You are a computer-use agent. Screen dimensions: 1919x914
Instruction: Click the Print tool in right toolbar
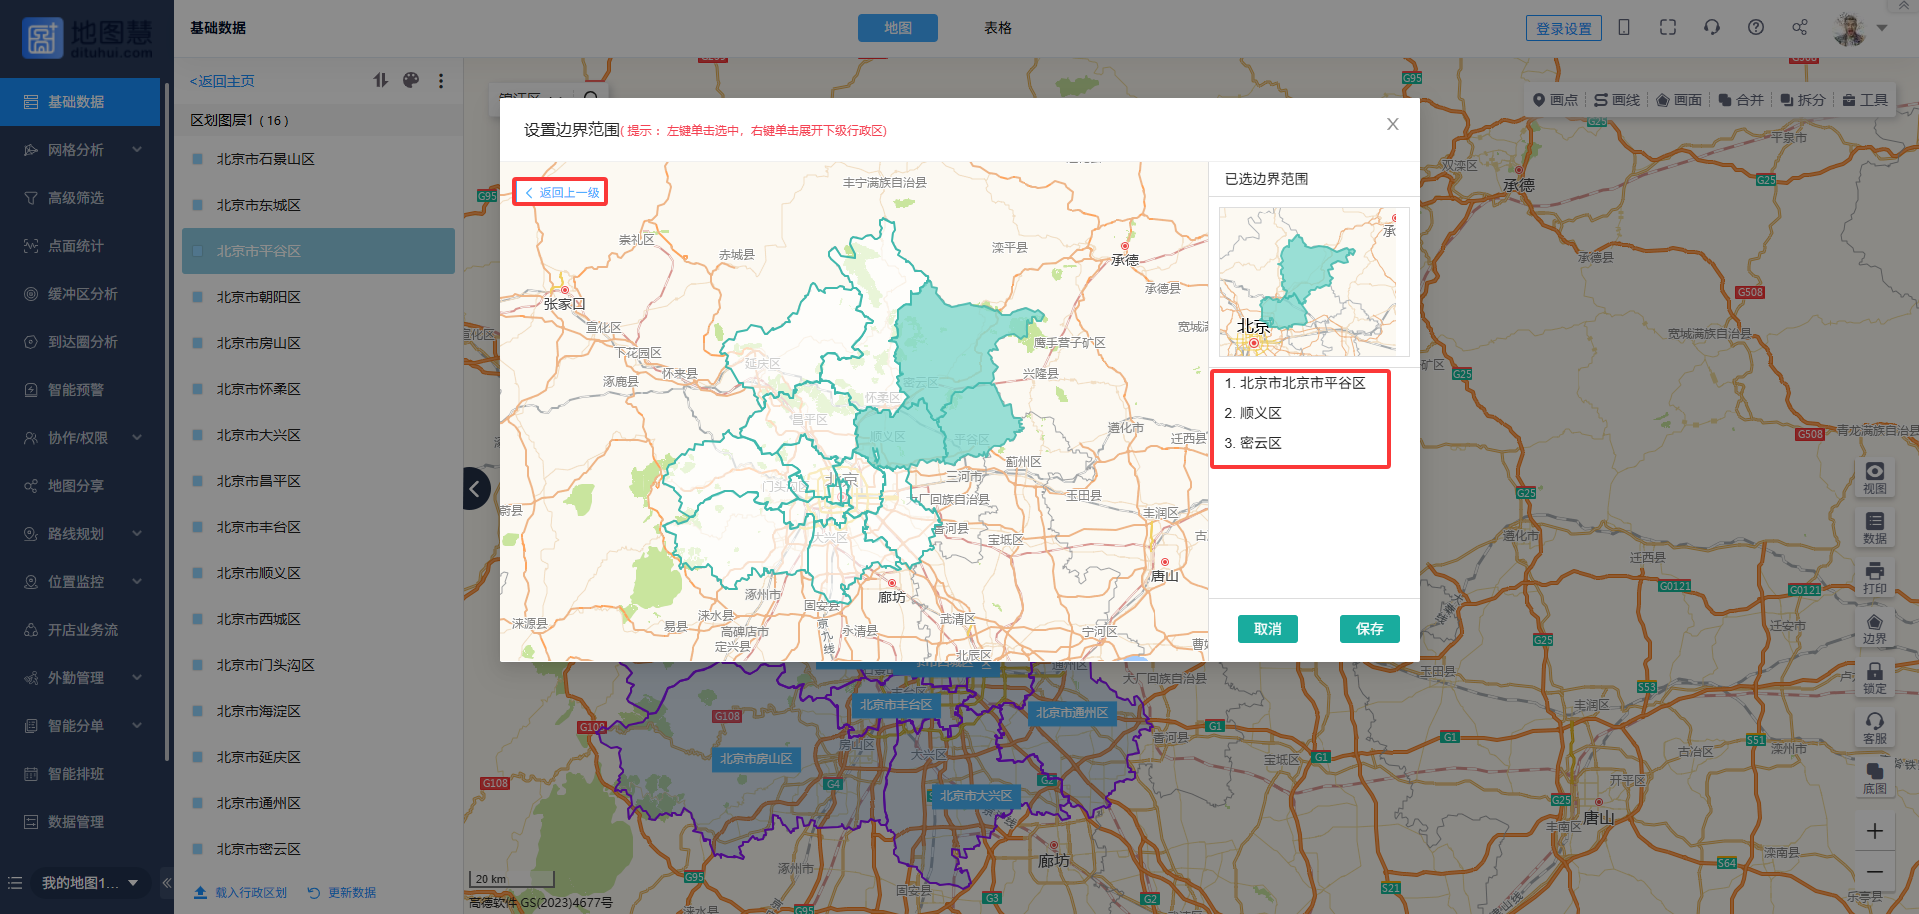[1874, 577]
